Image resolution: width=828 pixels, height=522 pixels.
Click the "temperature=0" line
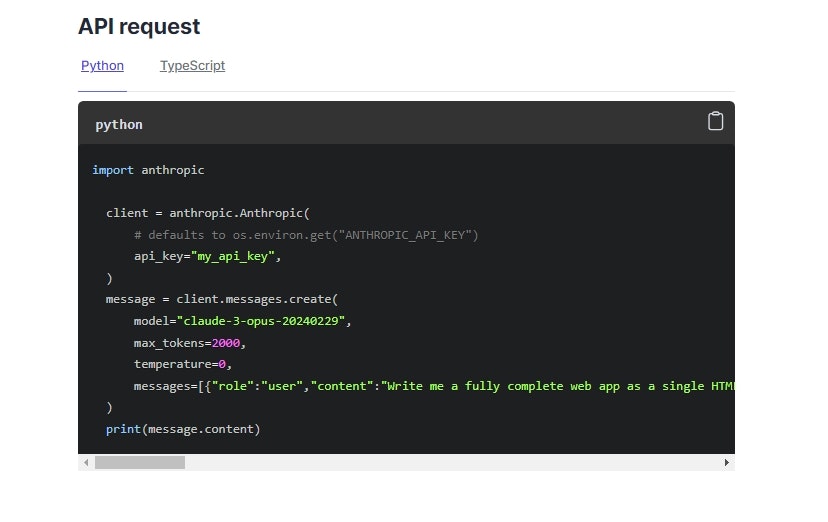pos(183,364)
